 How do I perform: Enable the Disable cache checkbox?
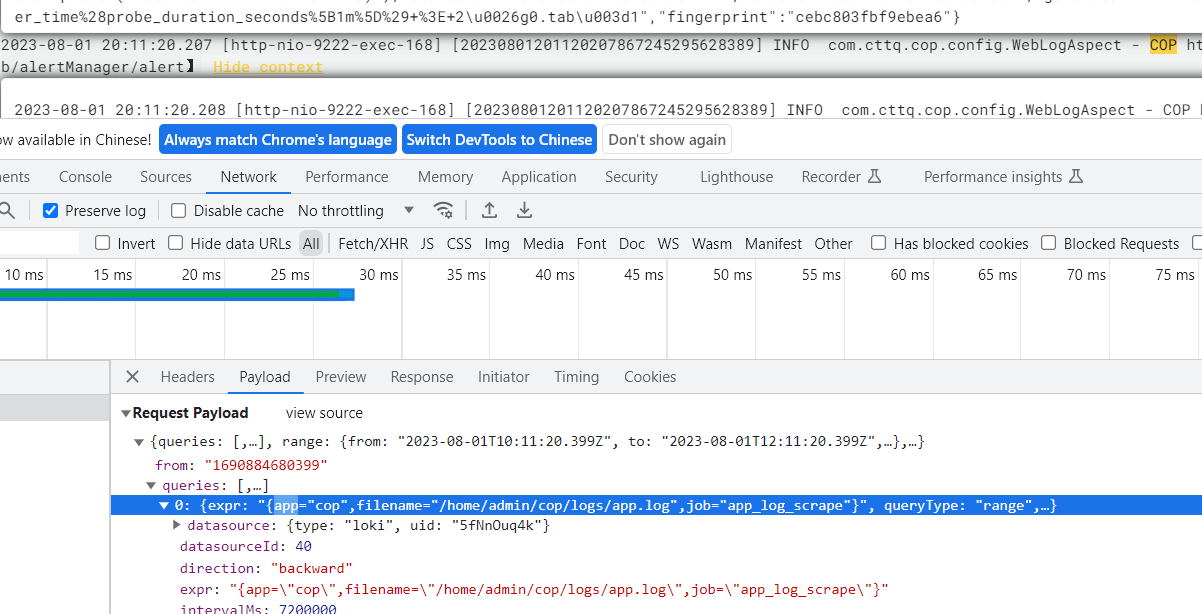tap(176, 210)
